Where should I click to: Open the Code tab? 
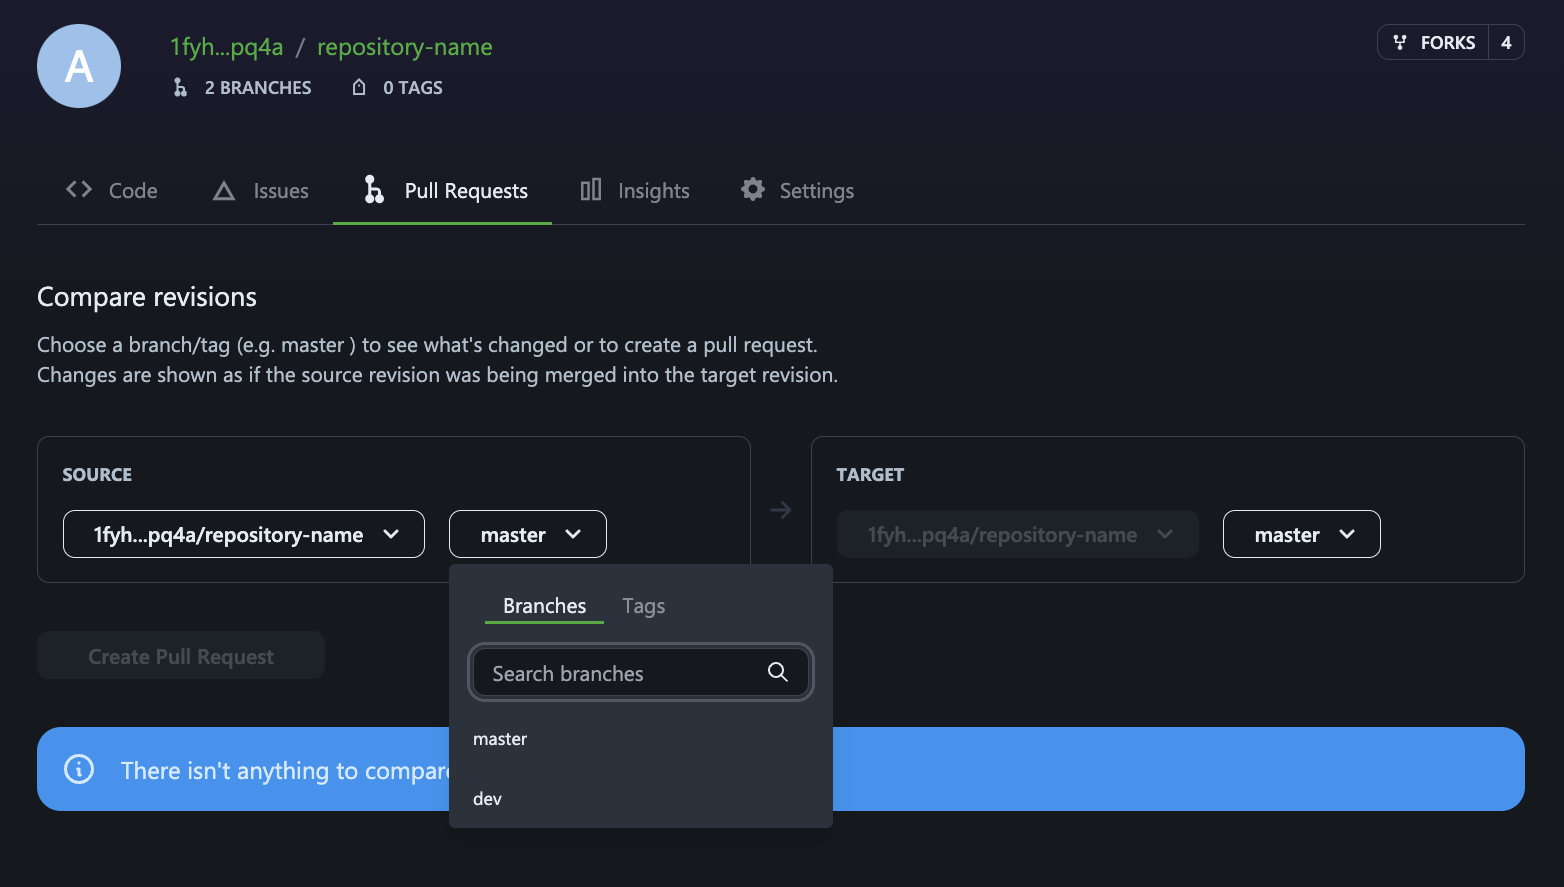(x=112, y=190)
